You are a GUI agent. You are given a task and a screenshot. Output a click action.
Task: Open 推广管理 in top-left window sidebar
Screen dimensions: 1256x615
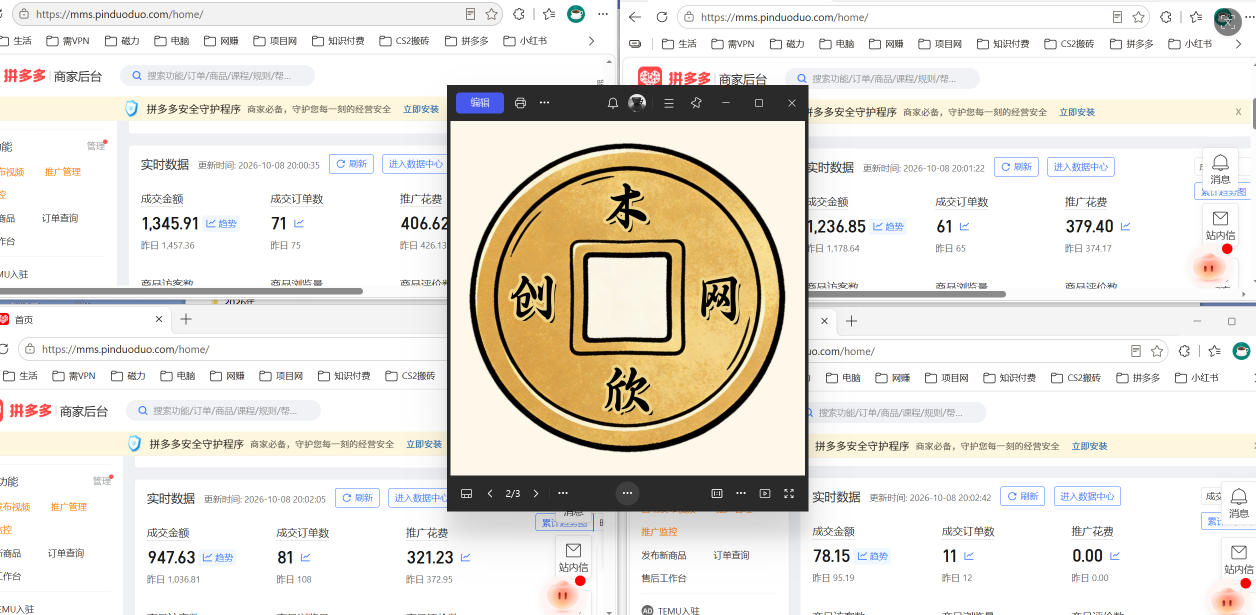[x=63, y=172]
